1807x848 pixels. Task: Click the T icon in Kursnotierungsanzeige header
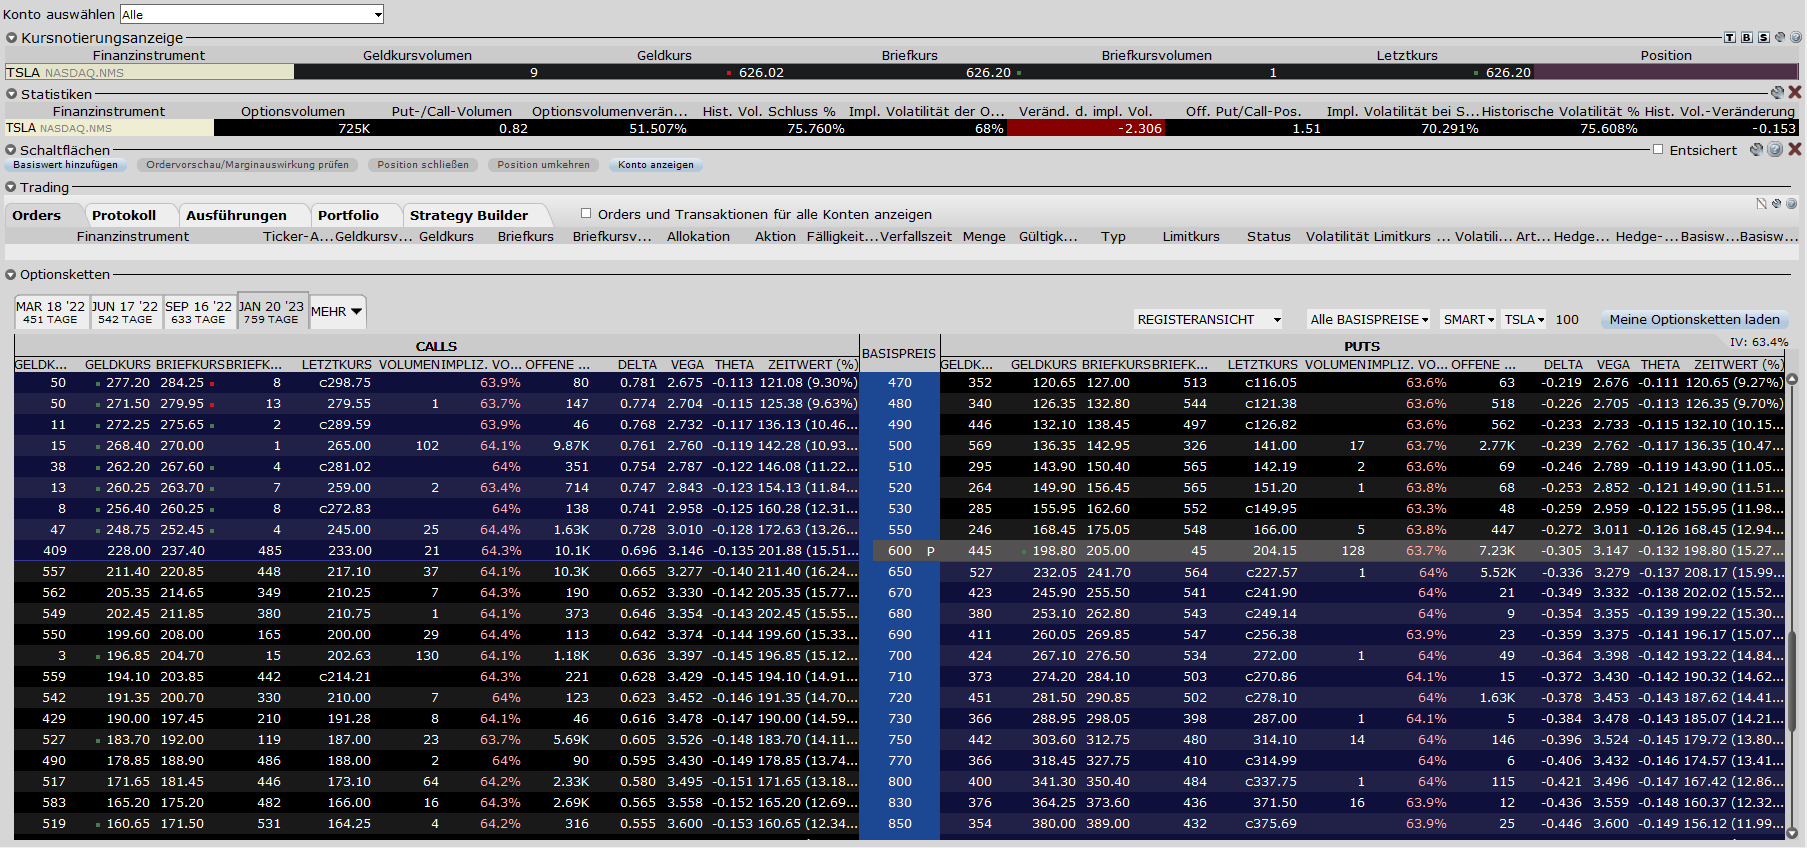1729,37
